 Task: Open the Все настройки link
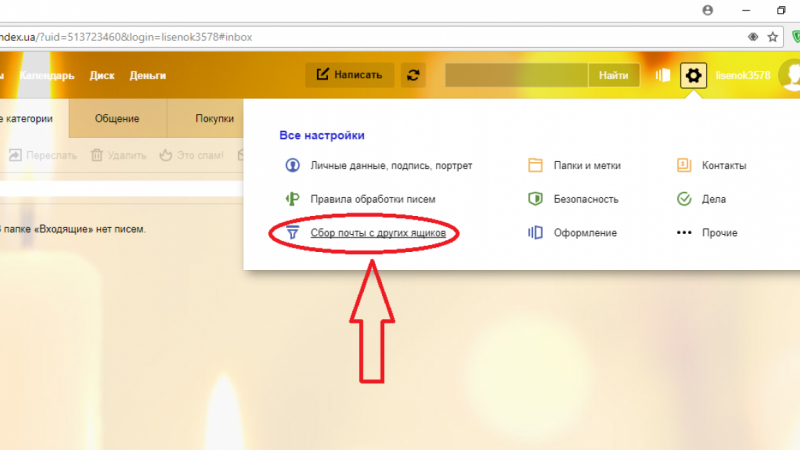(x=322, y=135)
